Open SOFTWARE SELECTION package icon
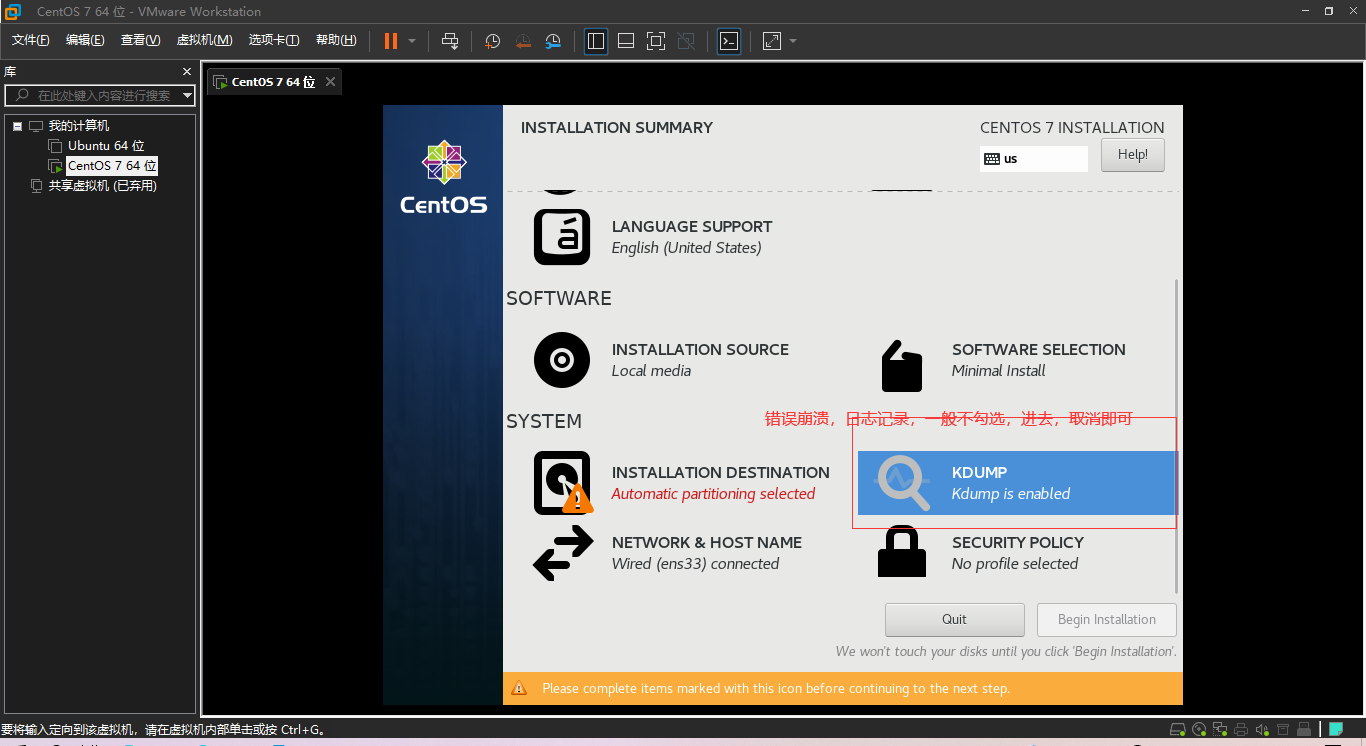1366x746 pixels. tap(902, 366)
